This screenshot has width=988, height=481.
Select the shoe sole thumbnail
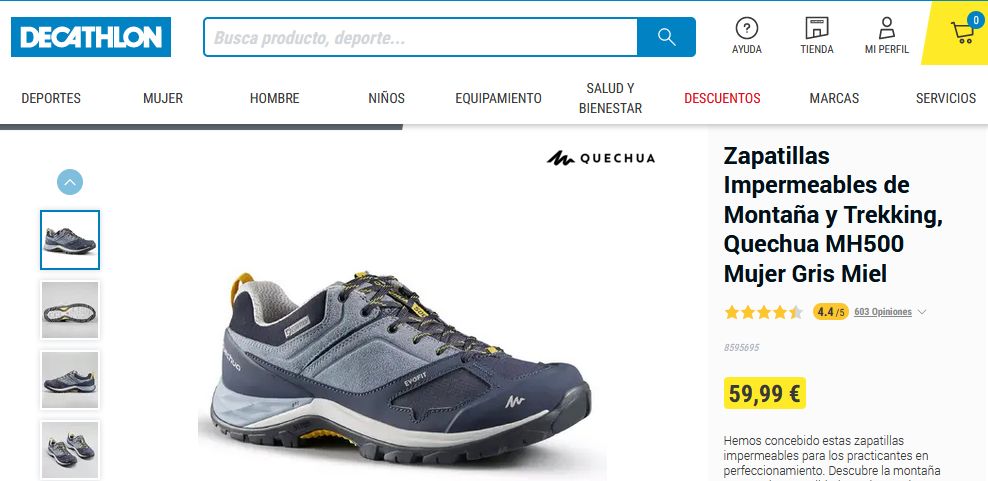coord(70,310)
